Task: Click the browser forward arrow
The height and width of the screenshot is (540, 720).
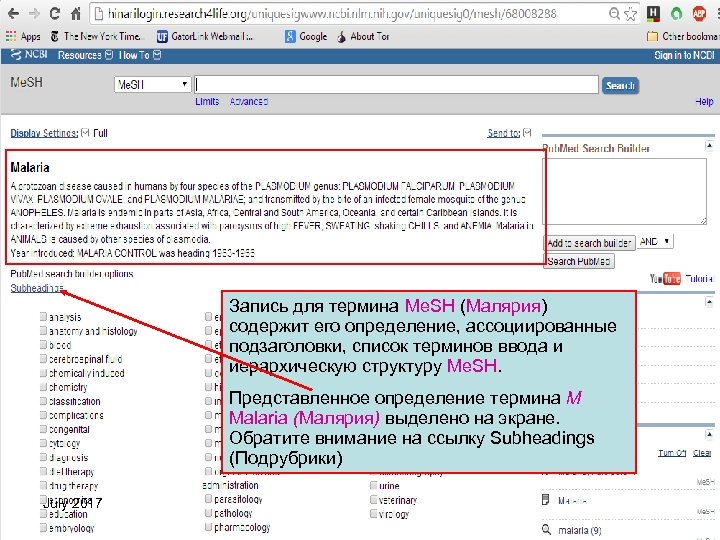Action: tap(34, 14)
